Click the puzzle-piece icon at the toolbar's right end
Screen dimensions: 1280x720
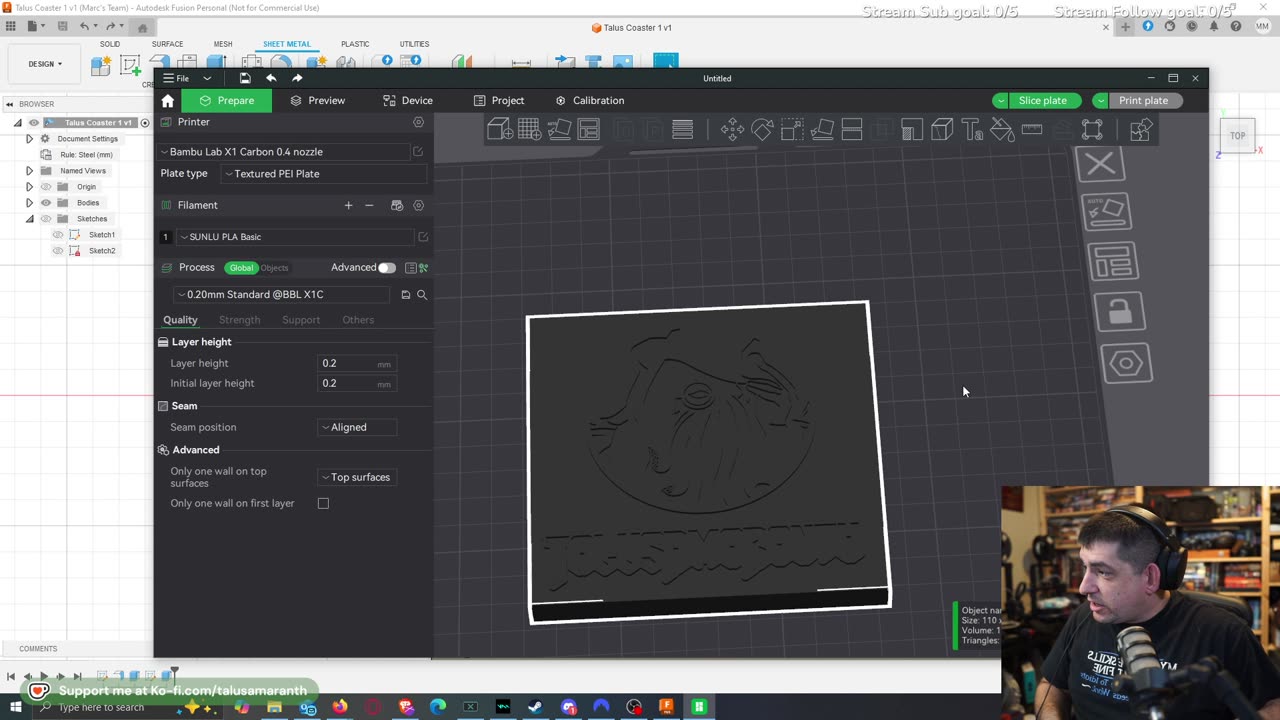click(x=1140, y=129)
